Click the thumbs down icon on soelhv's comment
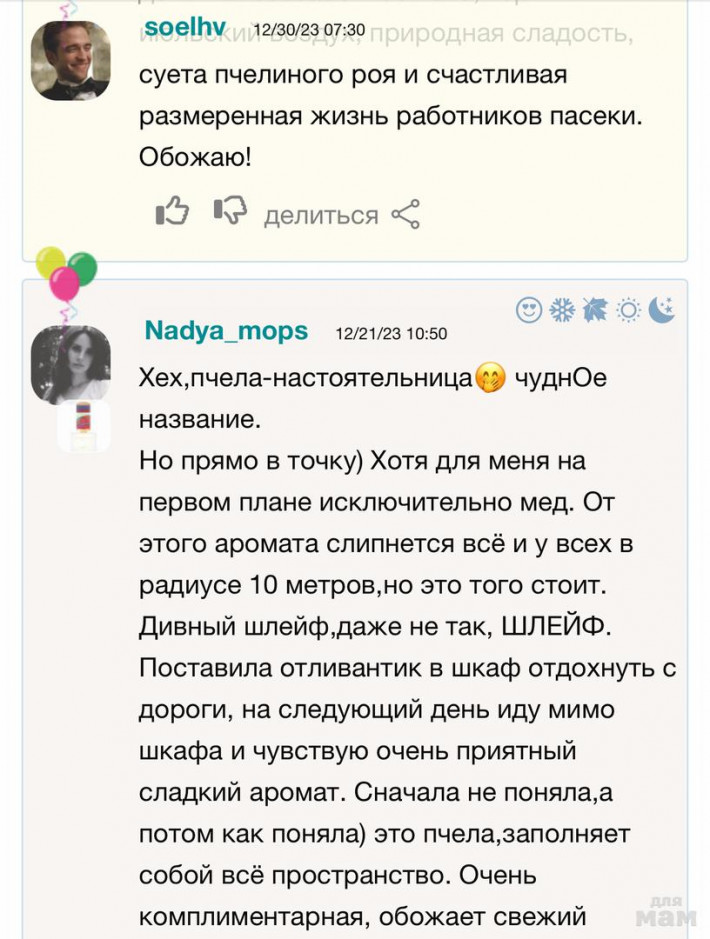 (x=230, y=213)
